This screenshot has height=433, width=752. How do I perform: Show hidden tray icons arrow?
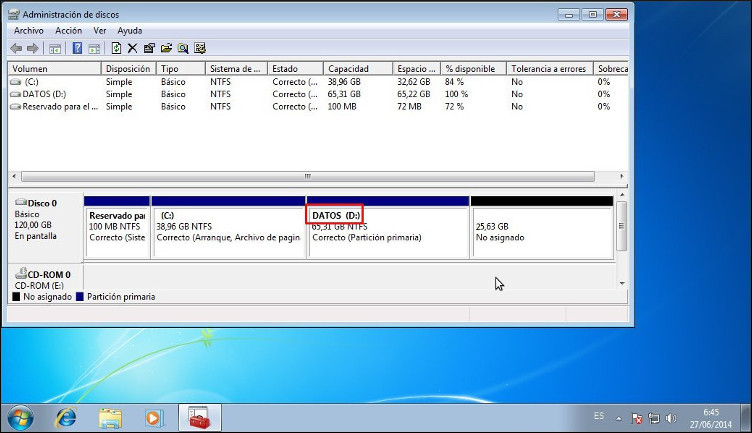pyautogui.click(x=619, y=419)
